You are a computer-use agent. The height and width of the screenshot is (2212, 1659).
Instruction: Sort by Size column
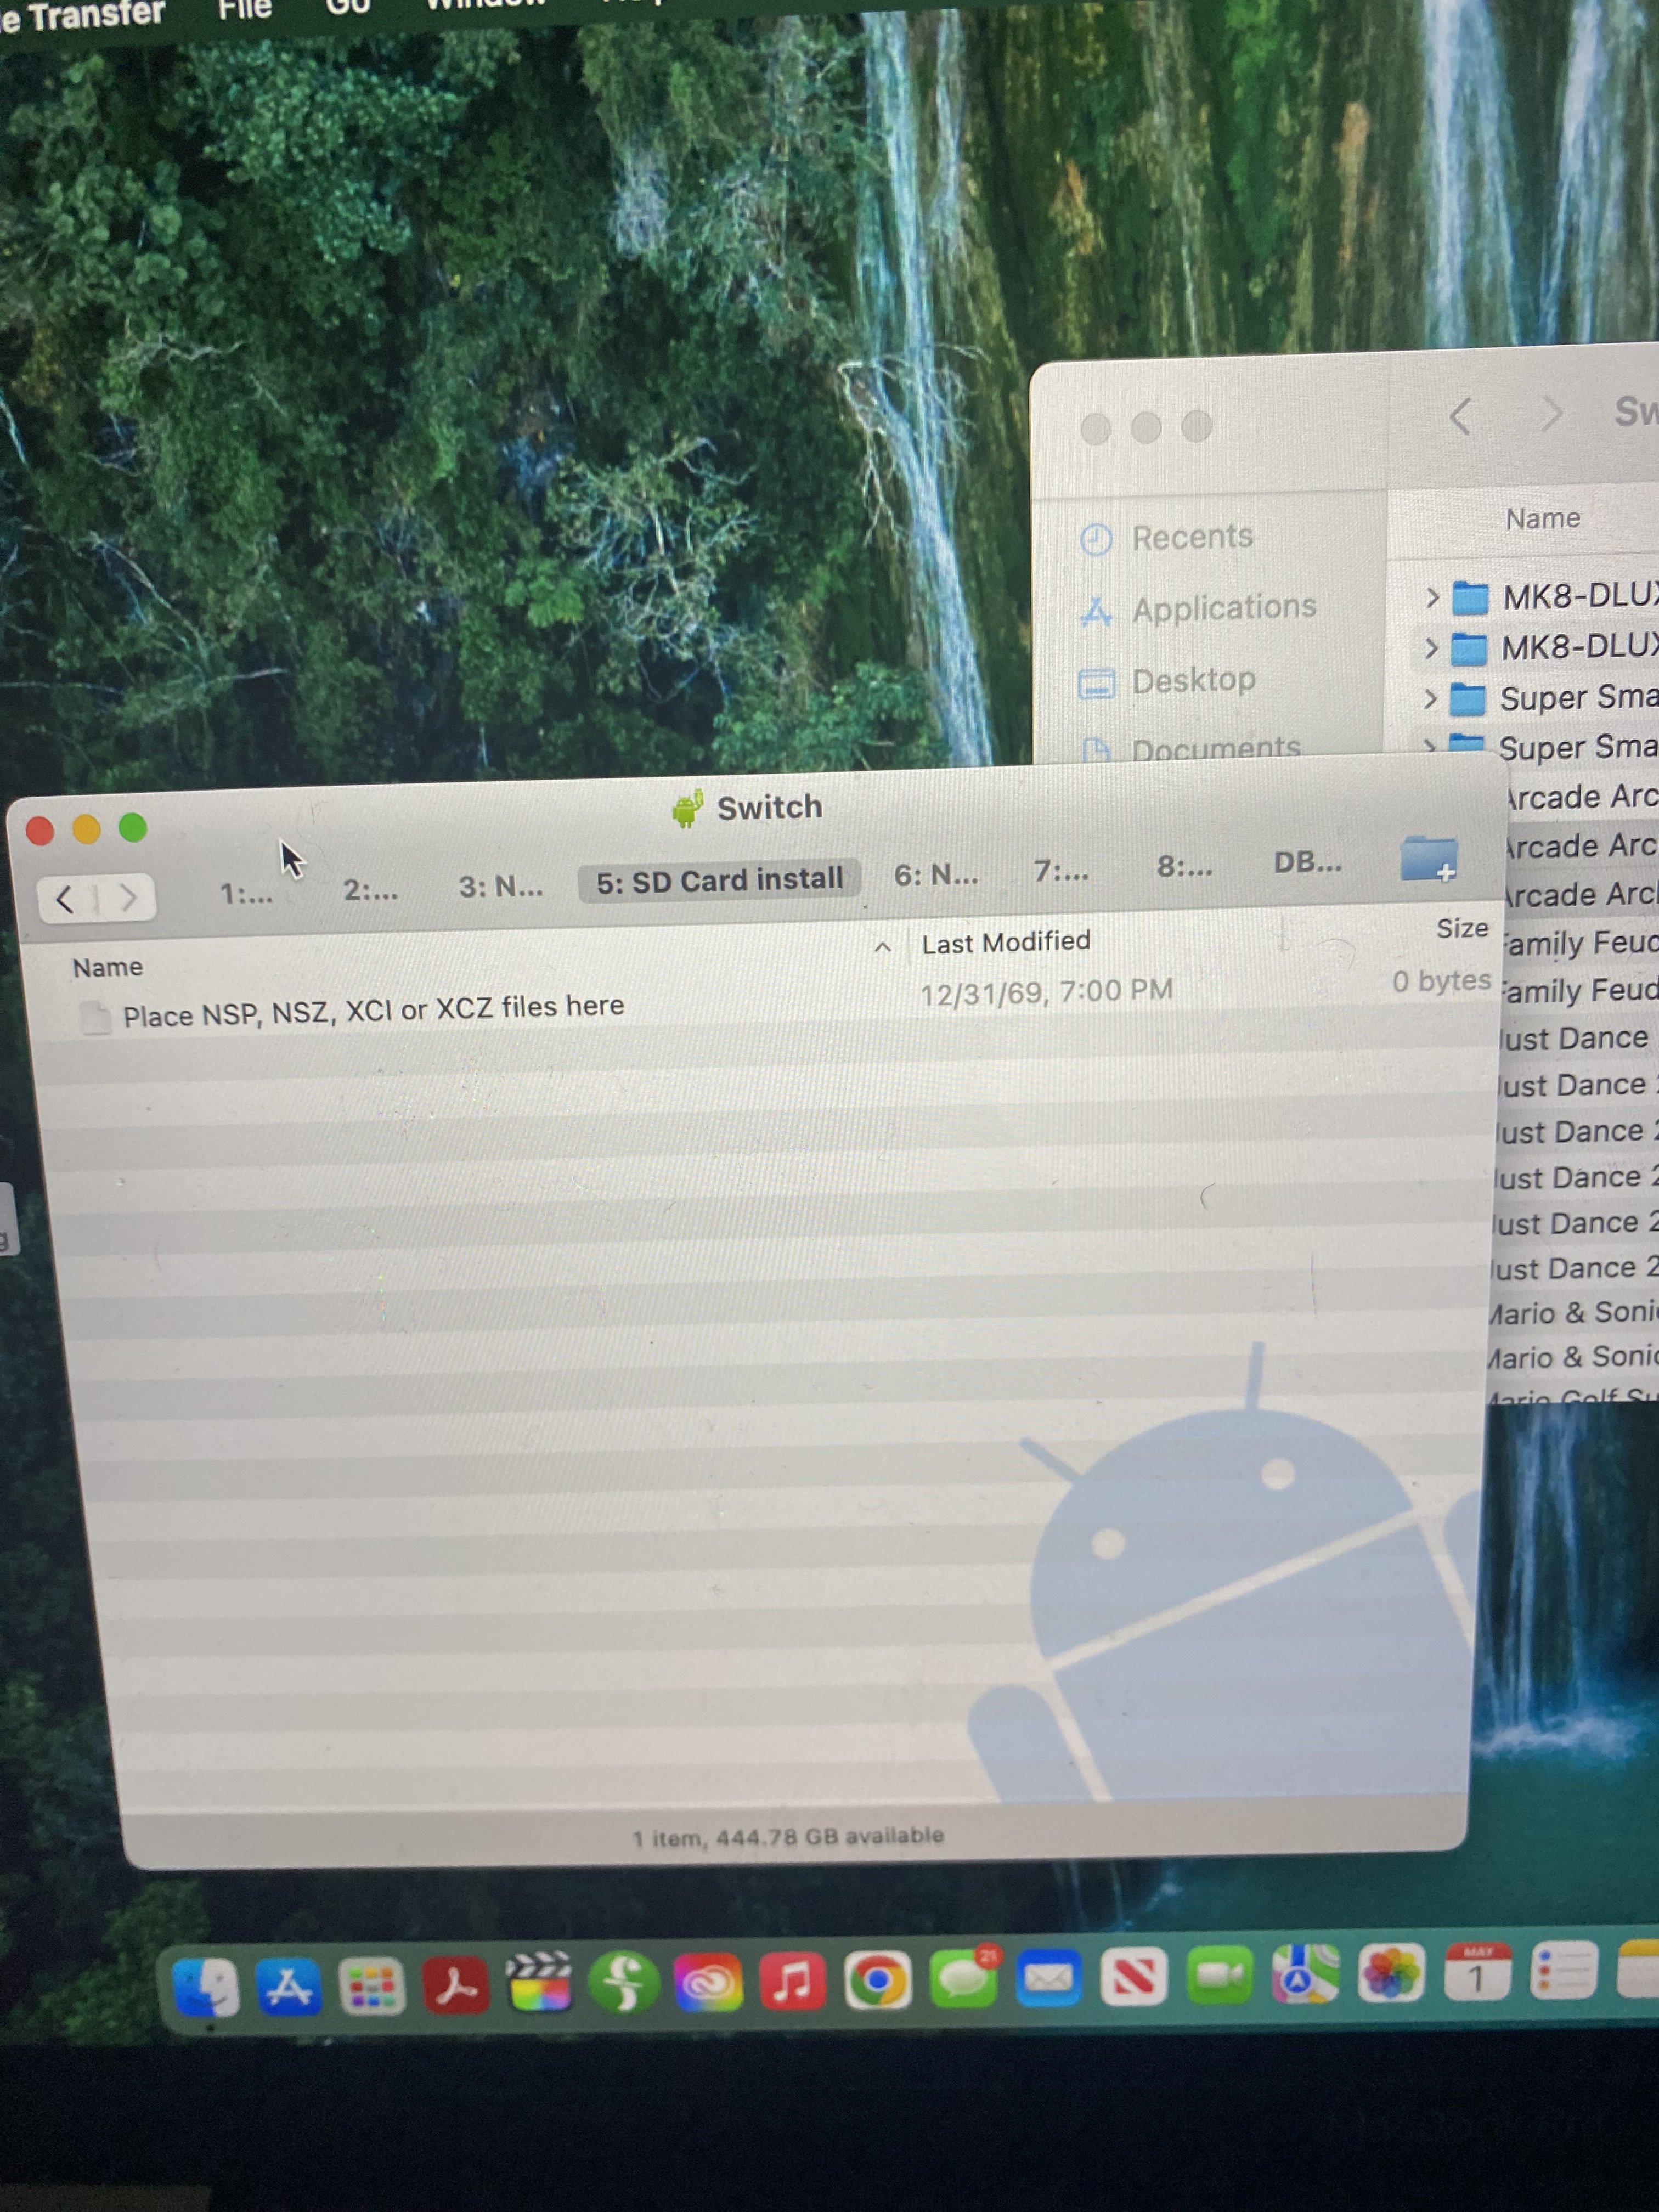tap(1462, 929)
